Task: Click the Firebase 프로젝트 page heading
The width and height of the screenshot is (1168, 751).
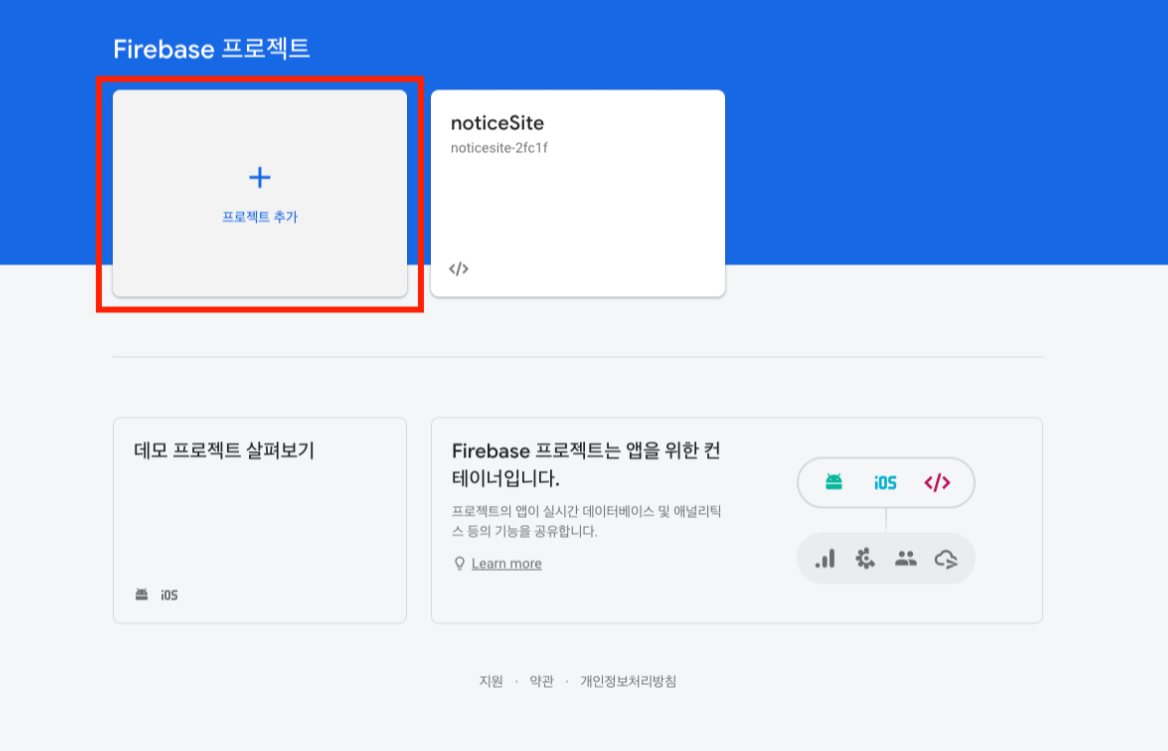Action: point(212,49)
